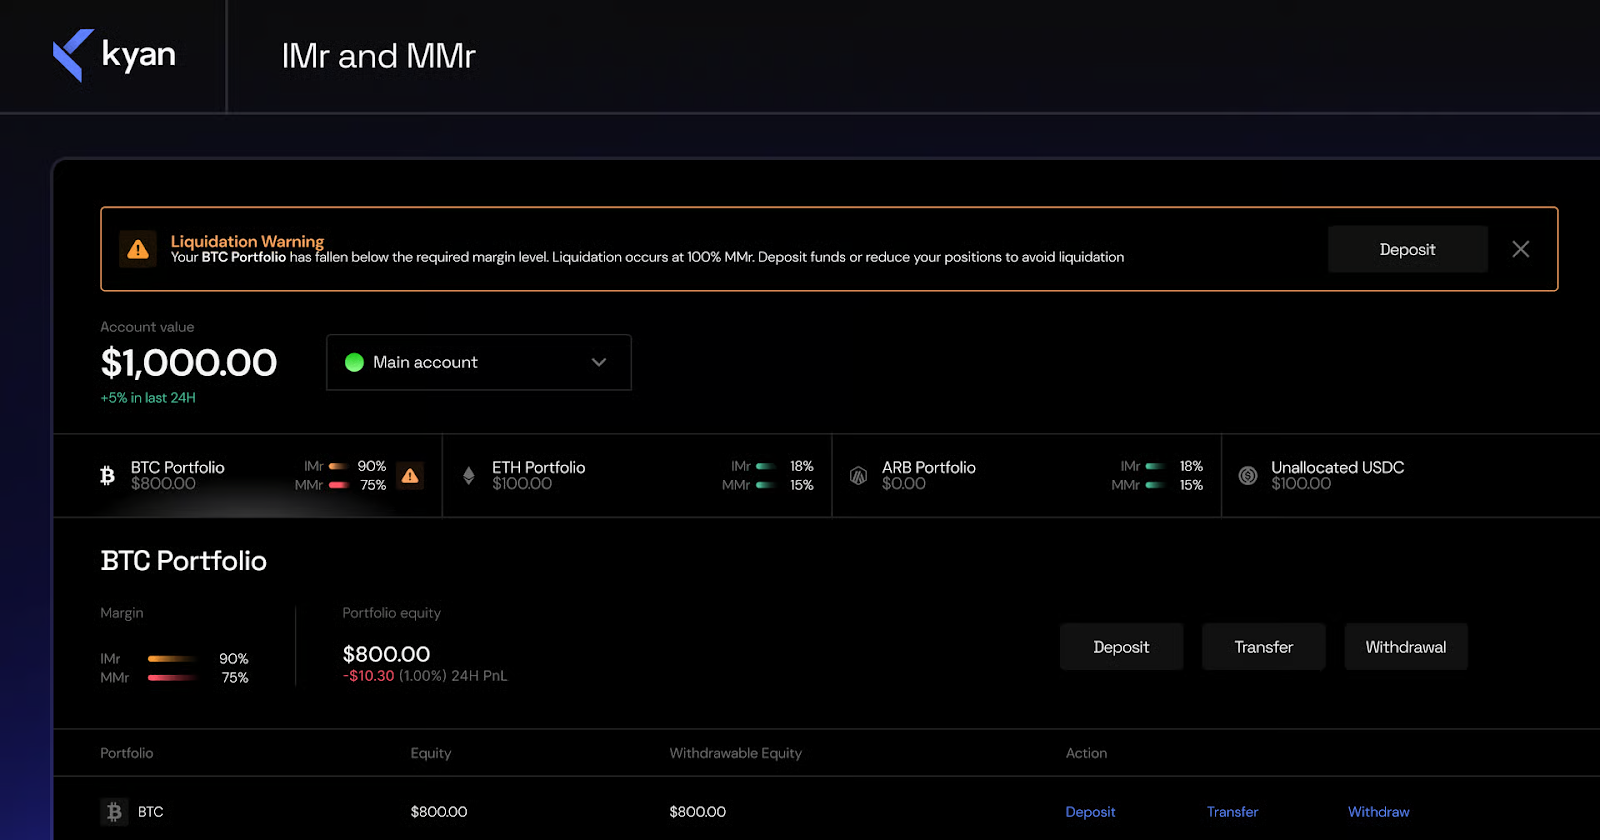This screenshot has height=840, width=1600.
Task: Click the IMr and MMr page title
Action: 378,56
